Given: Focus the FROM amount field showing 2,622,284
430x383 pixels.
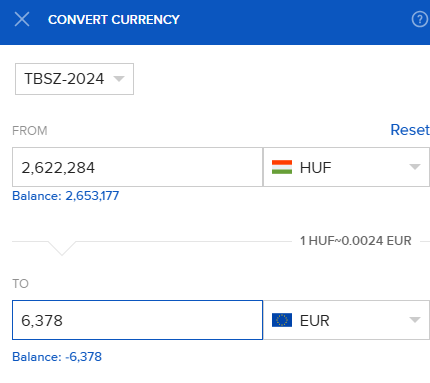Looking at the screenshot, I should [x=137, y=167].
